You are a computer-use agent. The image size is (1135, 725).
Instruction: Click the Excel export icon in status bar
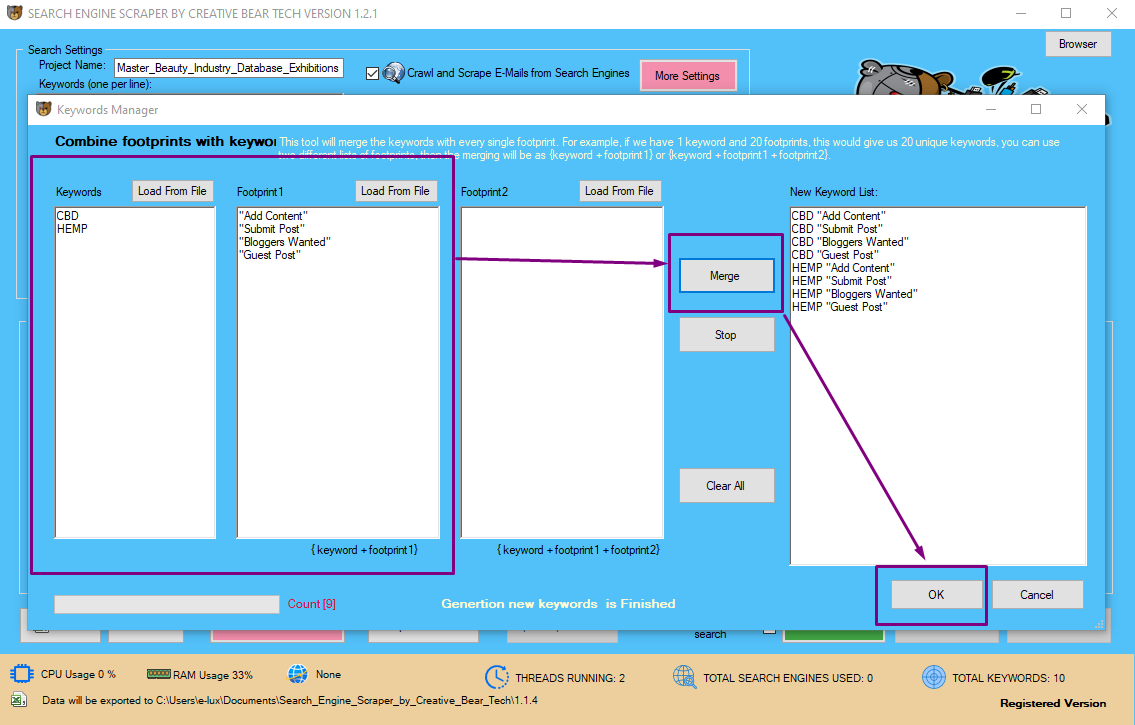[19, 700]
